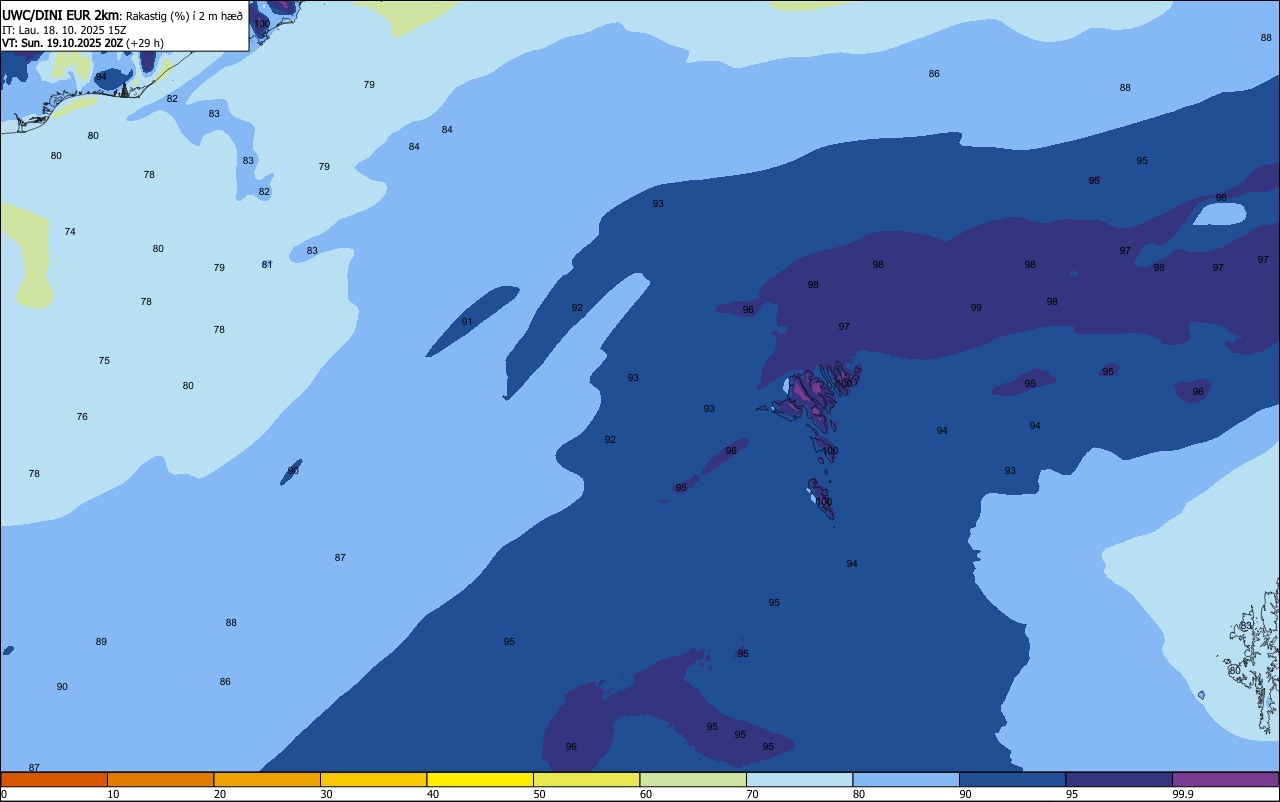Click the 30–40 golden legend swatch
This screenshot has width=1280, height=802.
373,779
